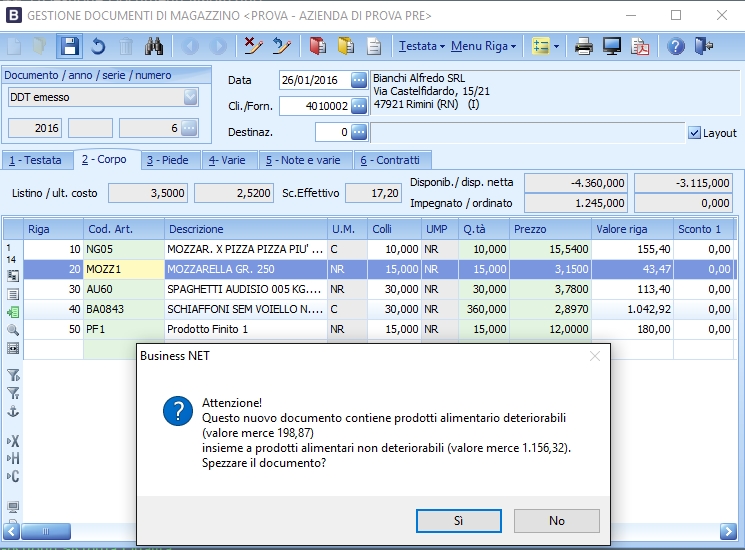The width and height of the screenshot is (745, 550).
Task: Open search with the binoculars icon
Action: coord(154,46)
